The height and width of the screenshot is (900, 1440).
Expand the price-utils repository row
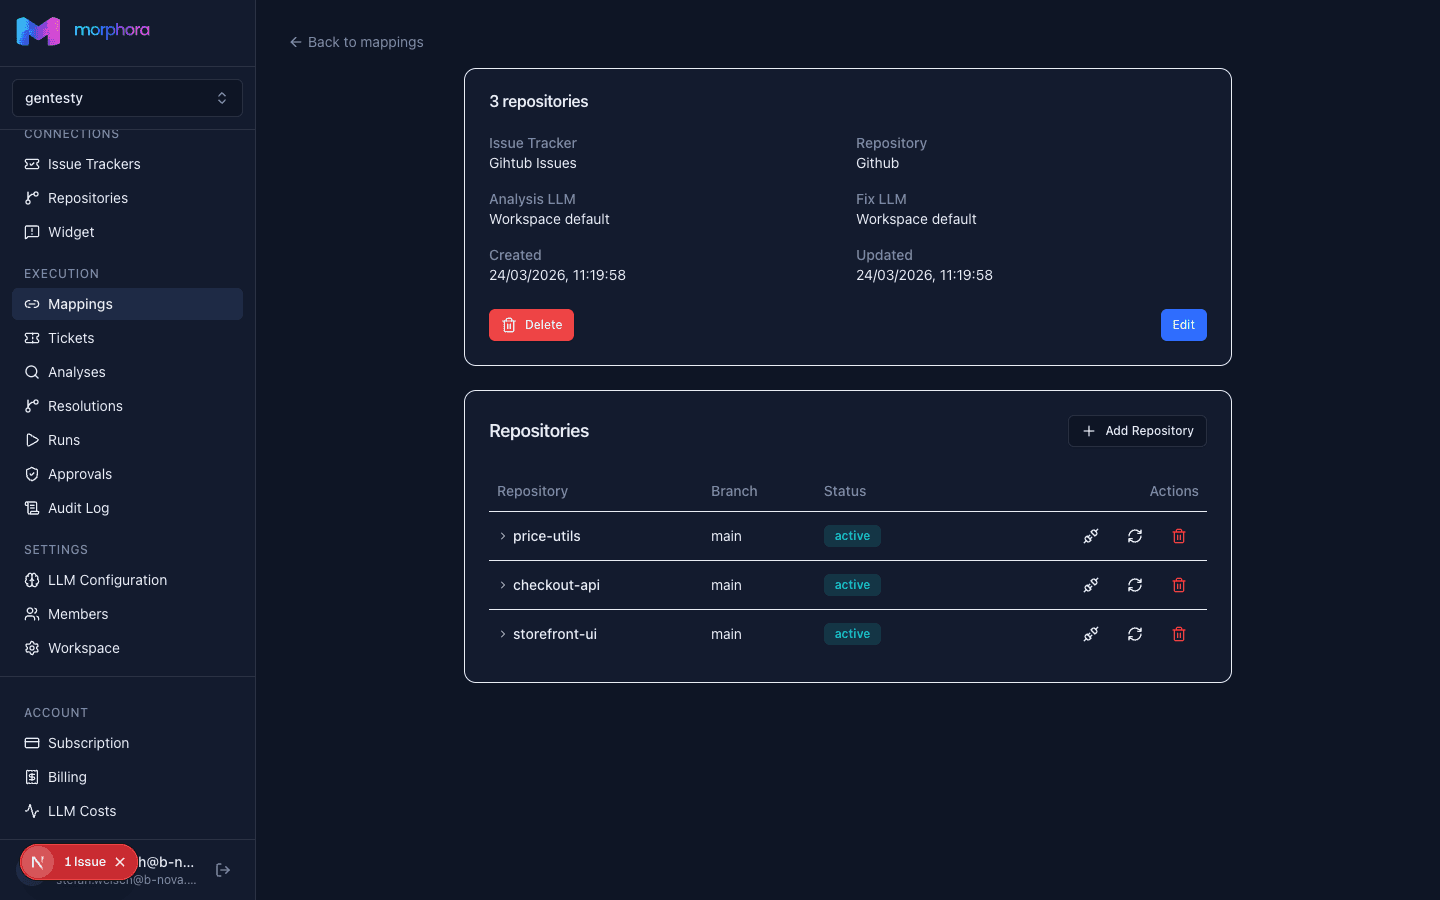tap(503, 536)
